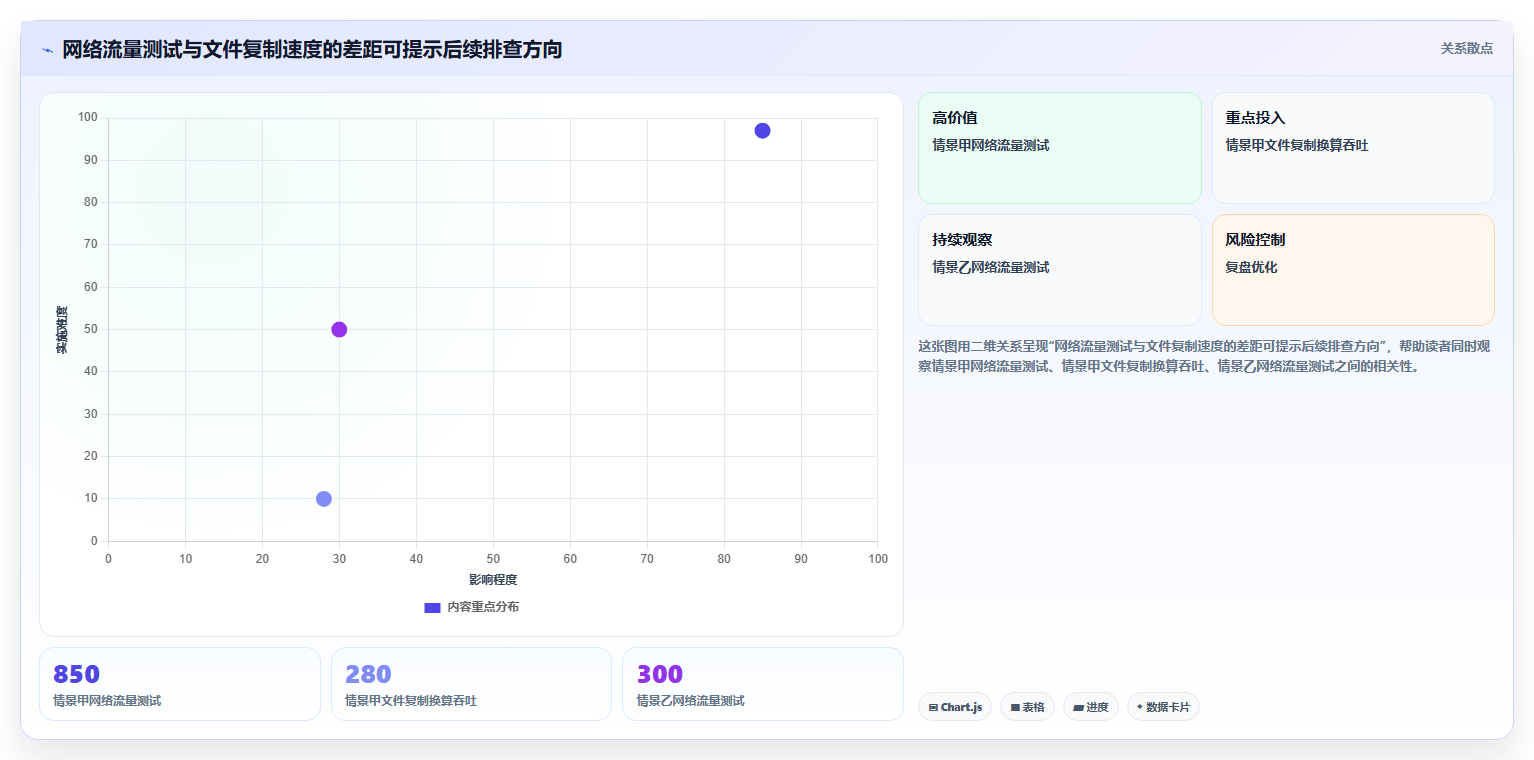Image resolution: width=1534 pixels, height=760 pixels.
Task: Click the 影响程度 x-axis title
Action: point(493,580)
